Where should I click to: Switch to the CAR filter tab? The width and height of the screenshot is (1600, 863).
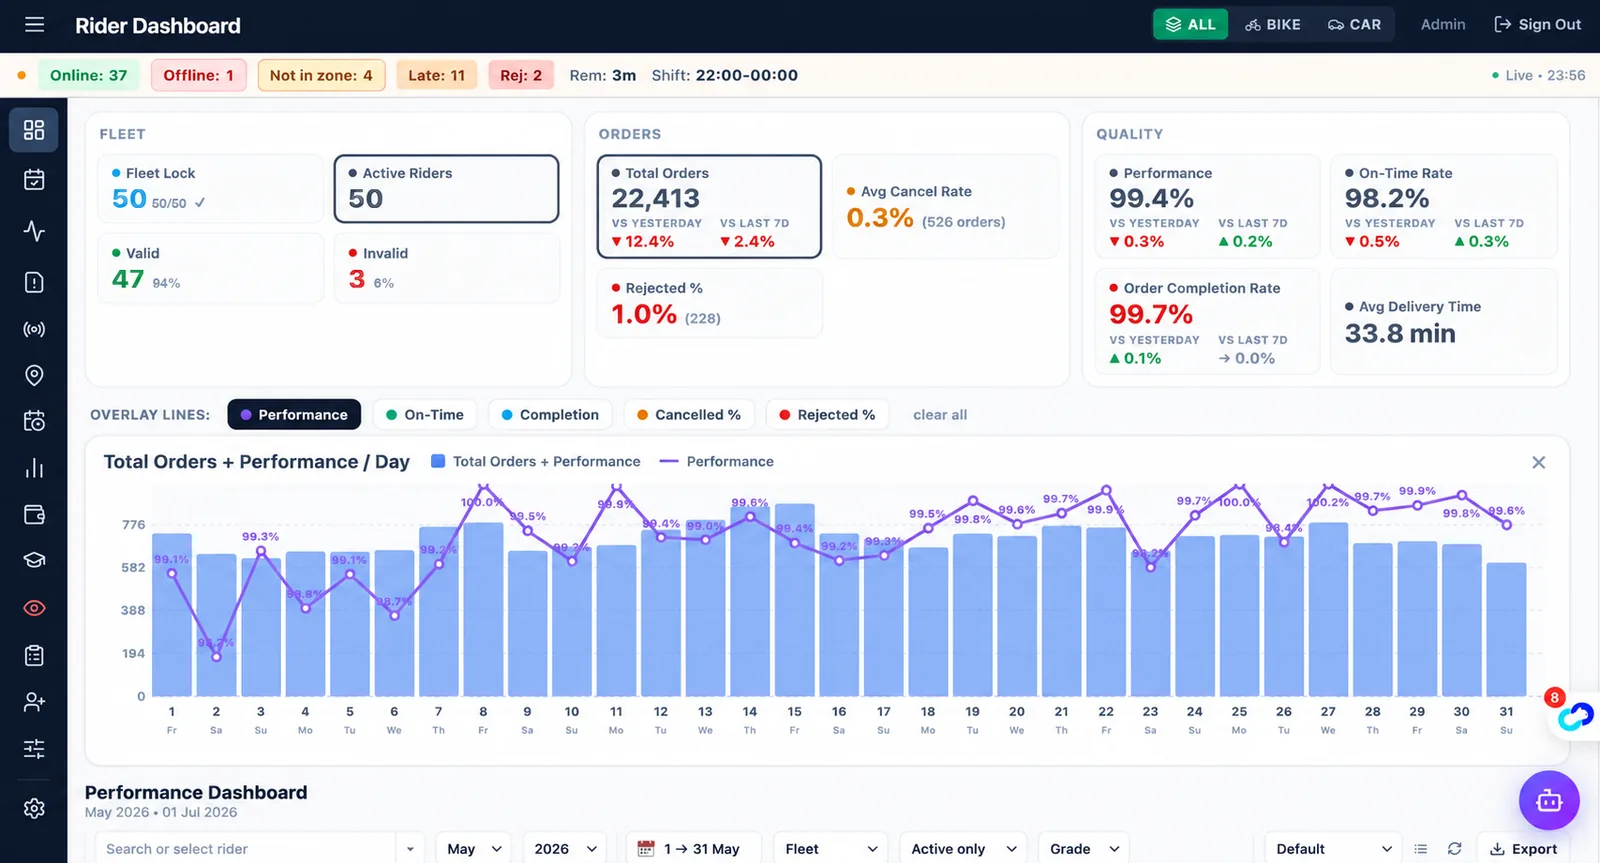(x=1354, y=25)
